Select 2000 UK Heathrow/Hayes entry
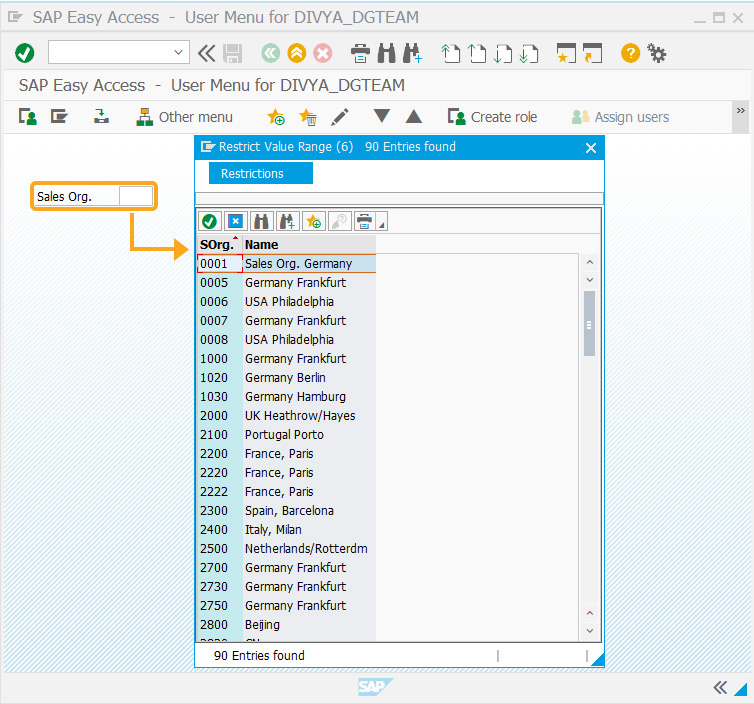754x704 pixels. 287,415
